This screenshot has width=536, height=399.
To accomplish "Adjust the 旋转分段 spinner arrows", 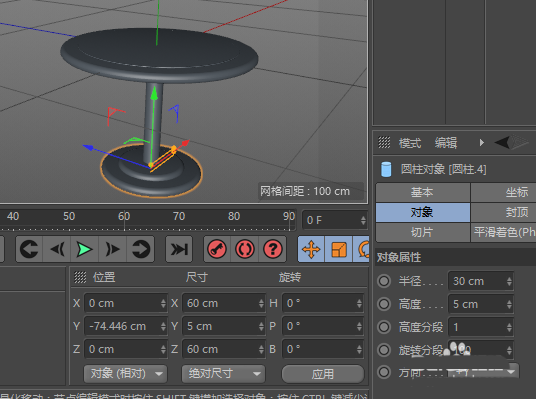I will point(509,350).
